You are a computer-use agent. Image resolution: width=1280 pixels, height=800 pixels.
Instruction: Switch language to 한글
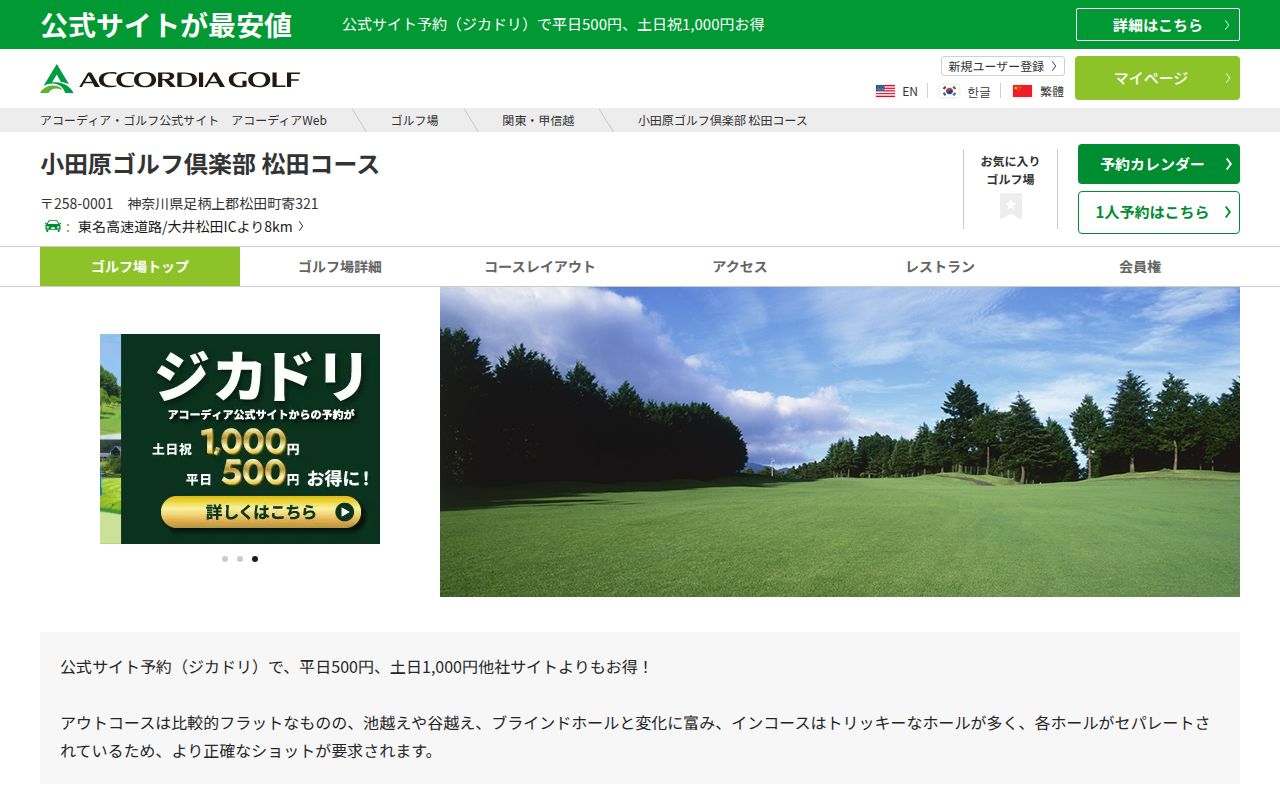click(x=979, y=91)
